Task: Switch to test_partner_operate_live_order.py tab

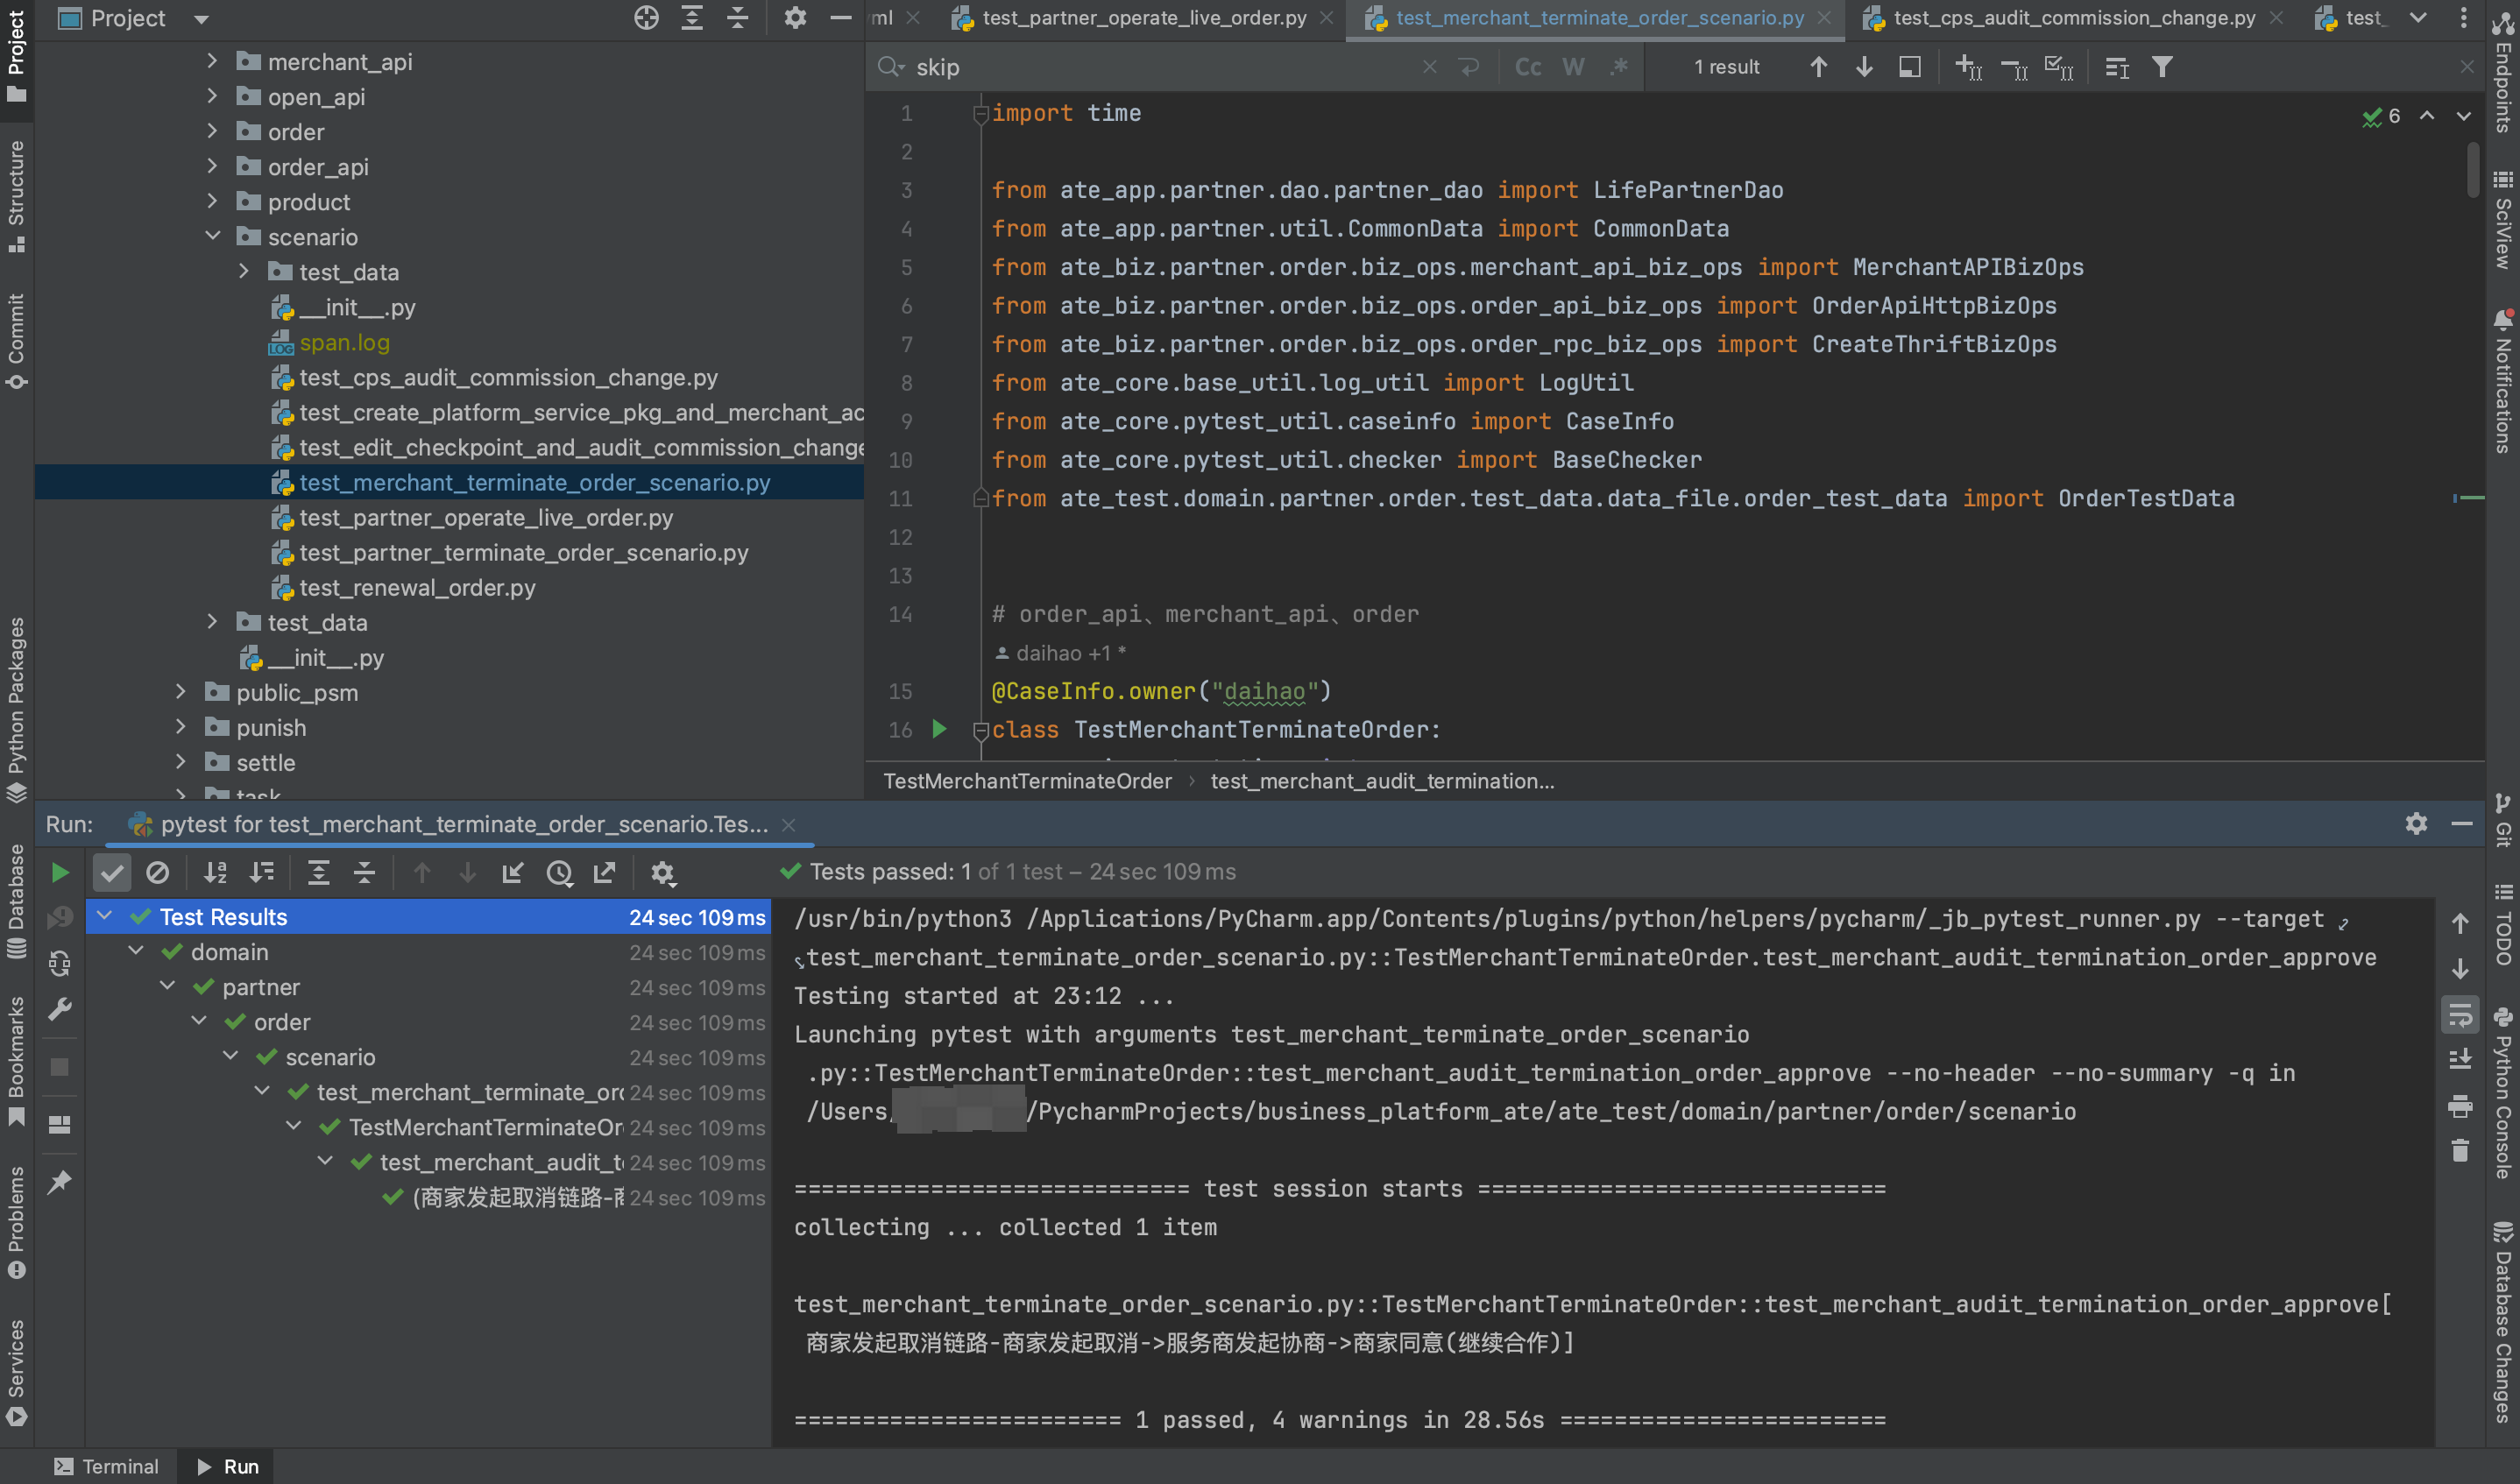Action: tap(1144, 18)
